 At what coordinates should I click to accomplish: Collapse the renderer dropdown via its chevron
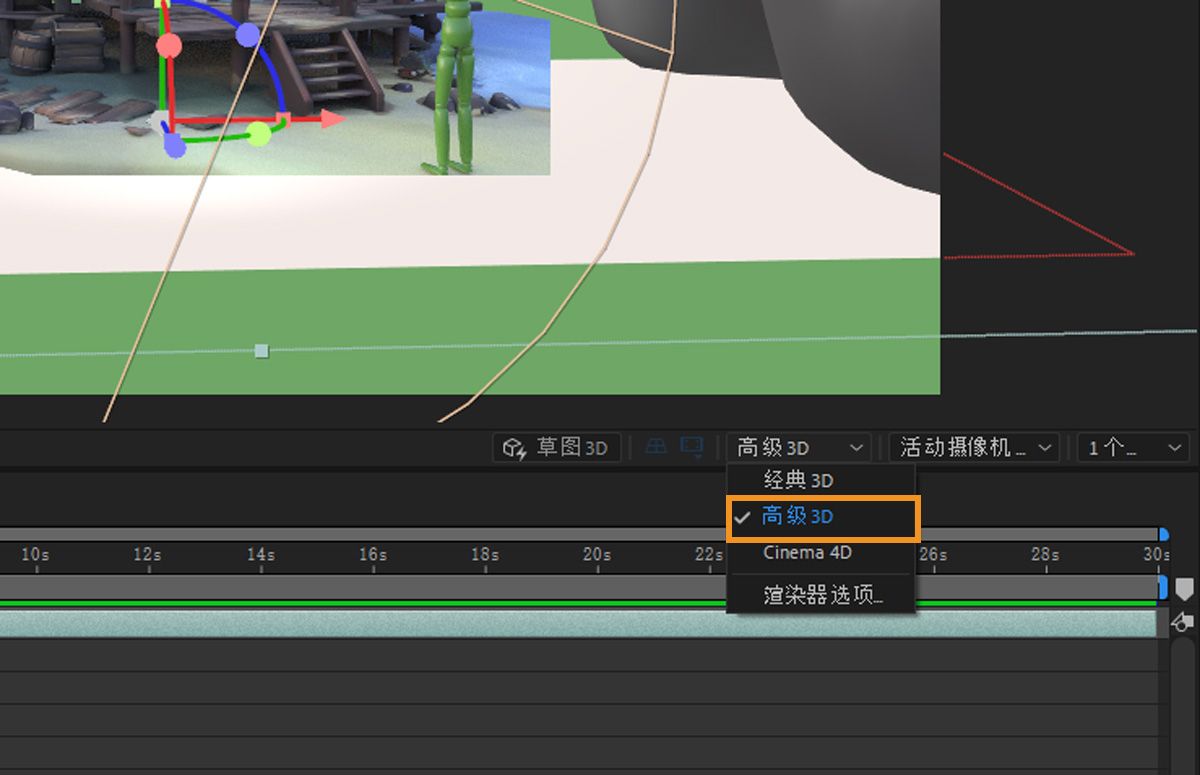tap(855, 447)
